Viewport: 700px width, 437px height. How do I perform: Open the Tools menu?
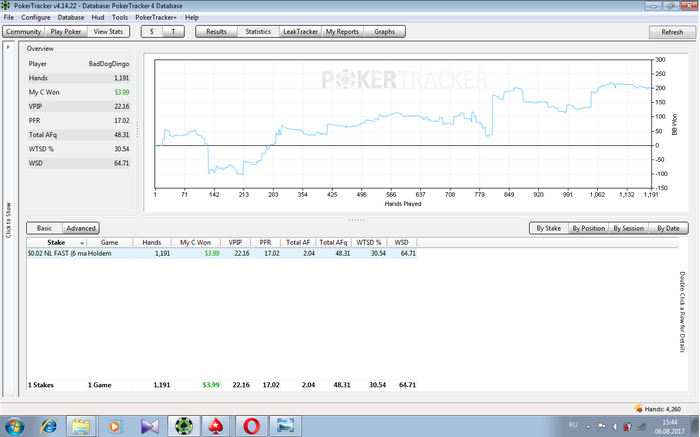pos(120,17)
